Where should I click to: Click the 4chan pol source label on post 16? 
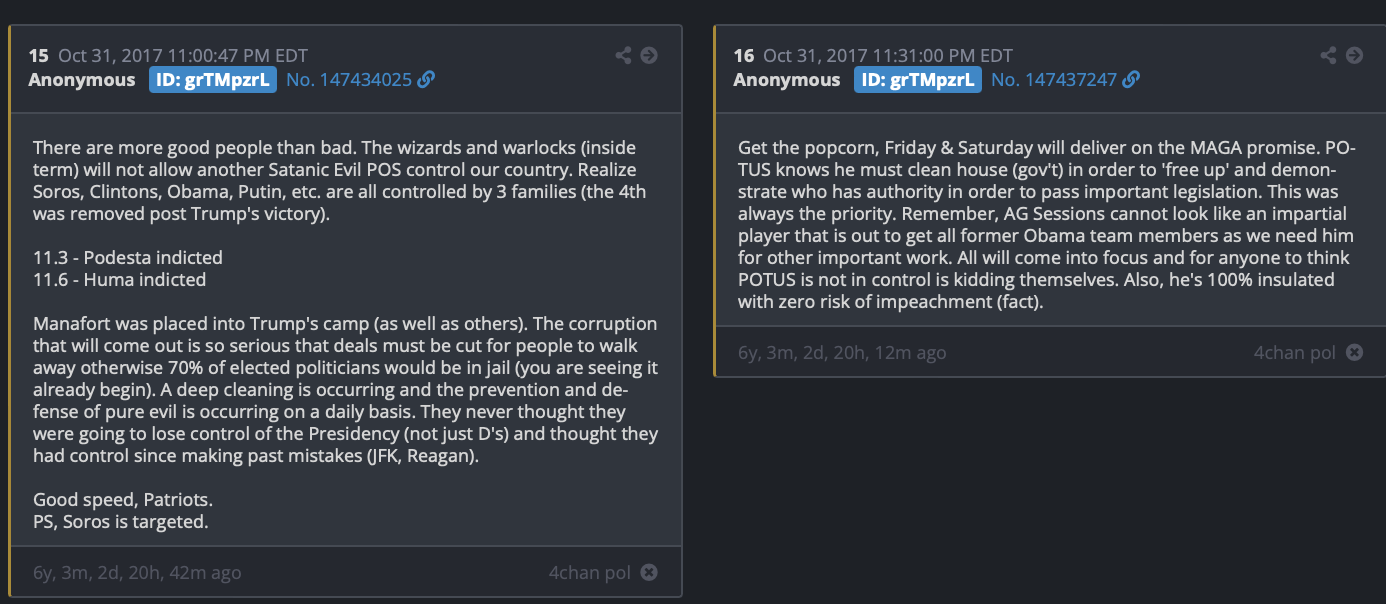1295,353
